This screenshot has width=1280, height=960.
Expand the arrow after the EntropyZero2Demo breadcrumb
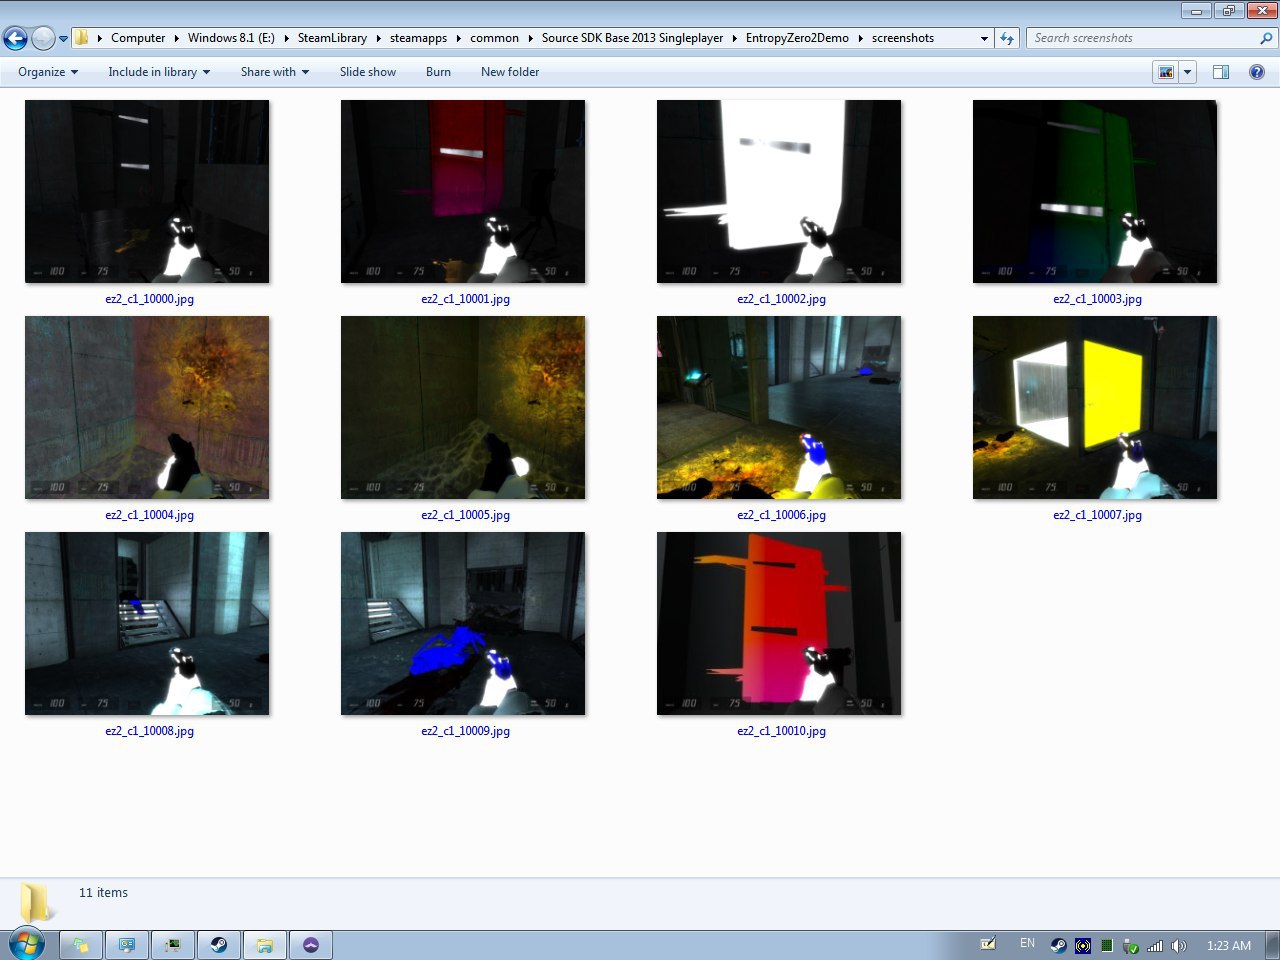point(861,38)
